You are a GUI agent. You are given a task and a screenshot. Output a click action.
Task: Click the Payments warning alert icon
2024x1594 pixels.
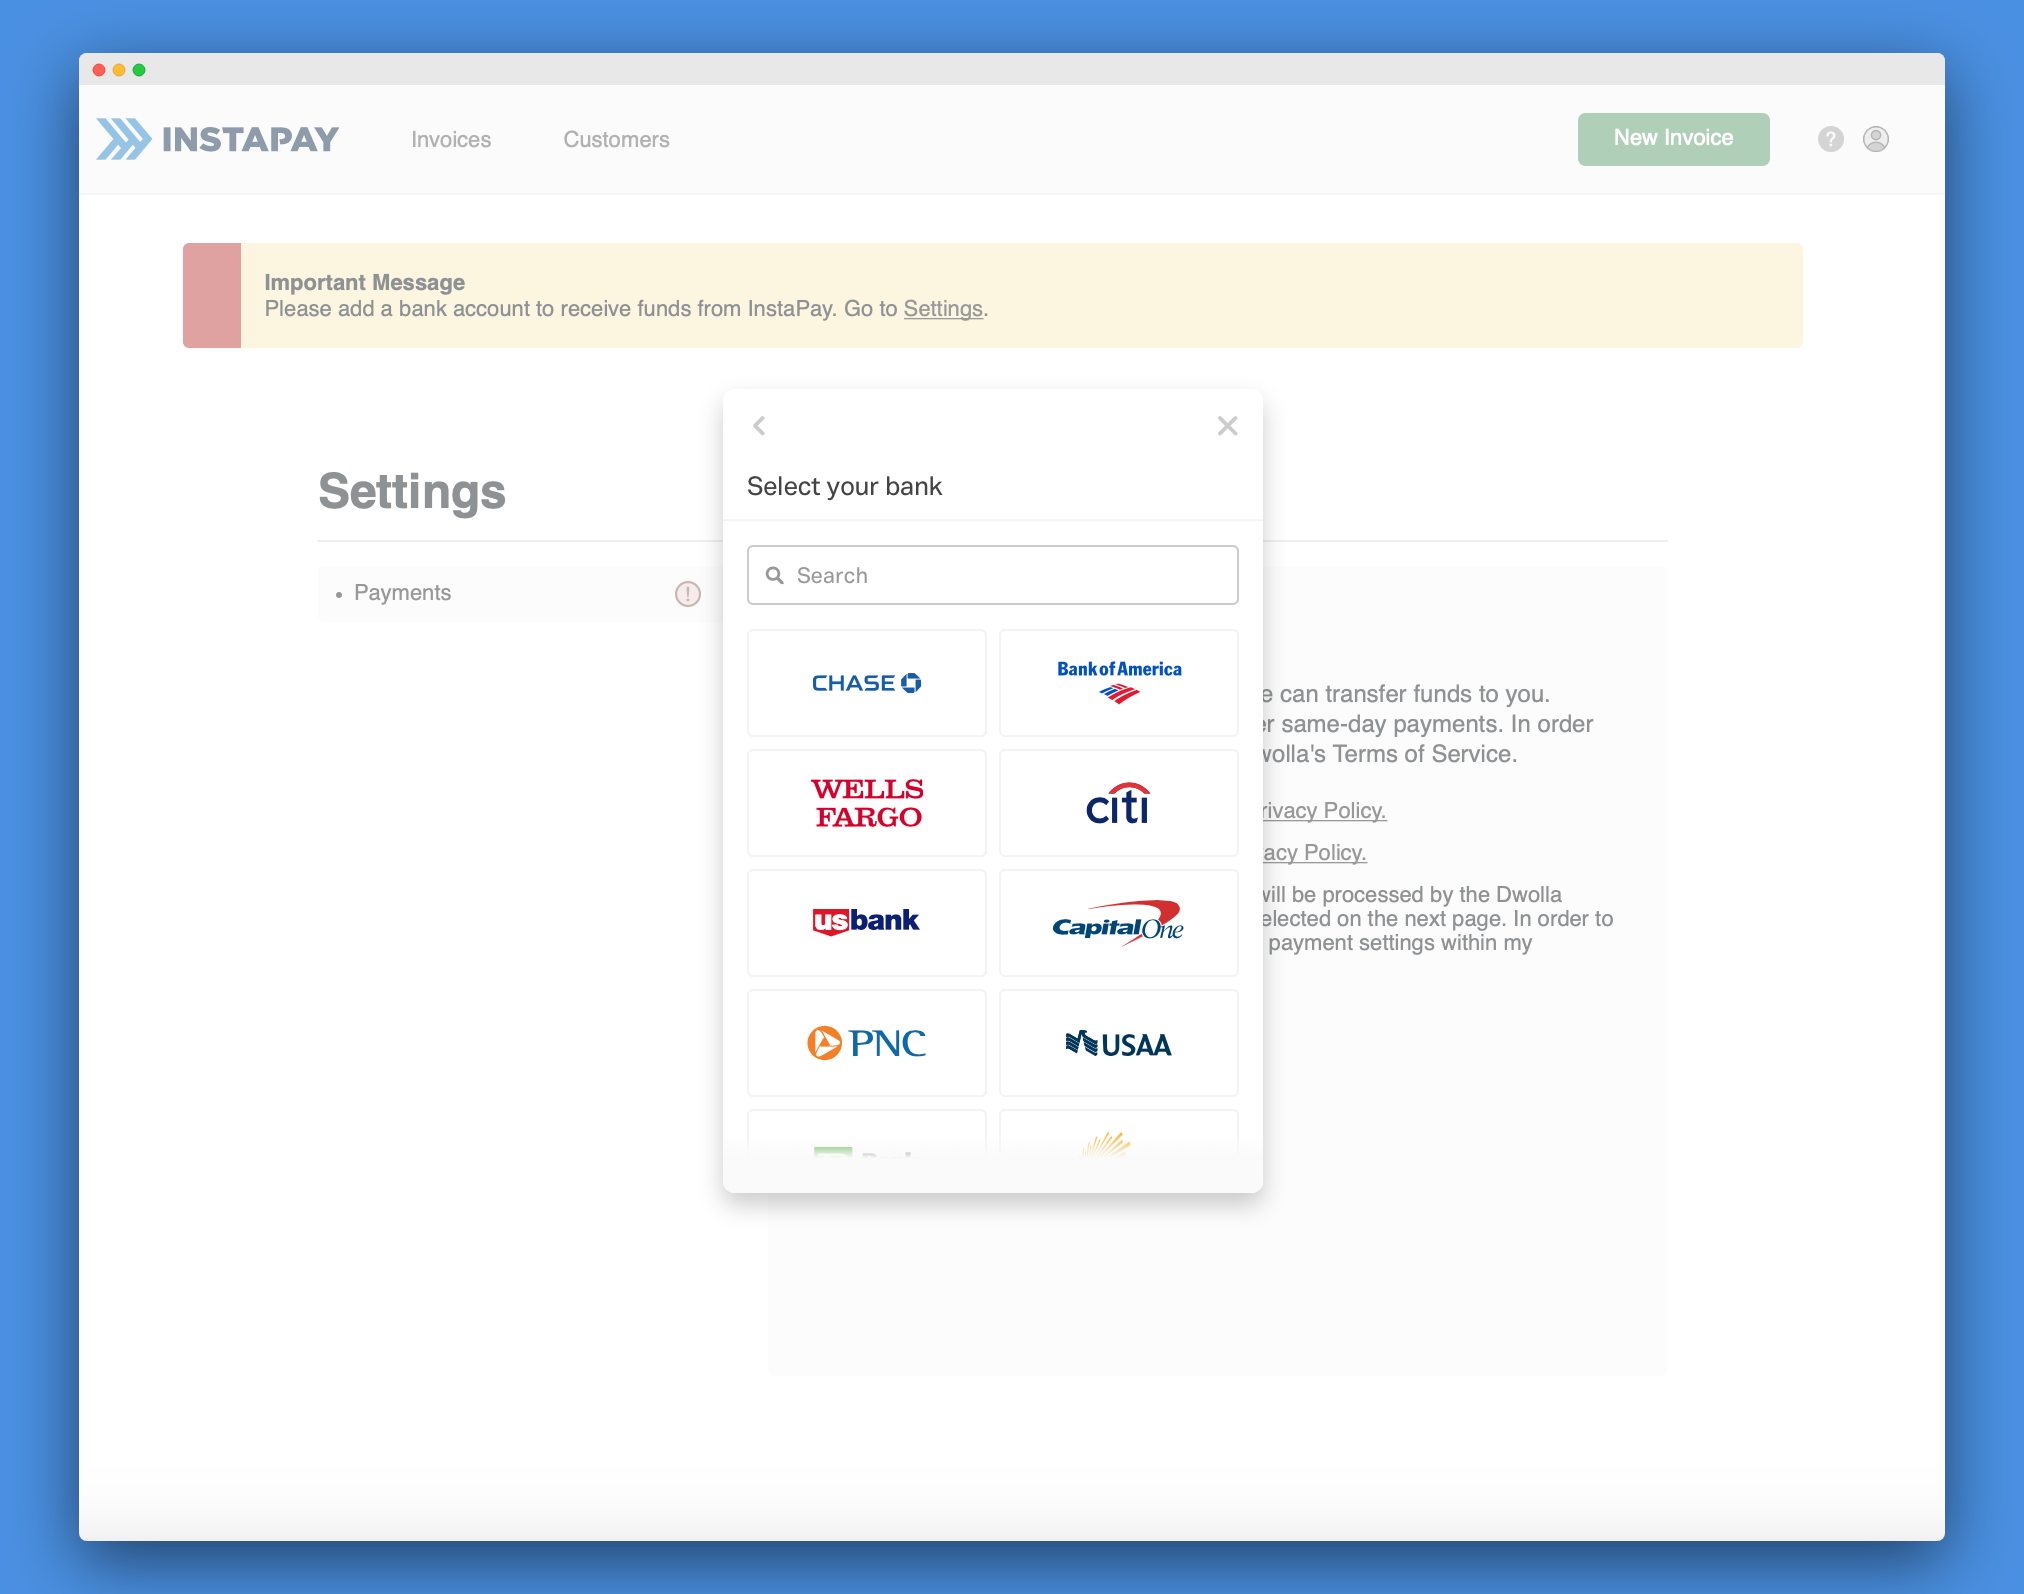click(x=688, y=594)
